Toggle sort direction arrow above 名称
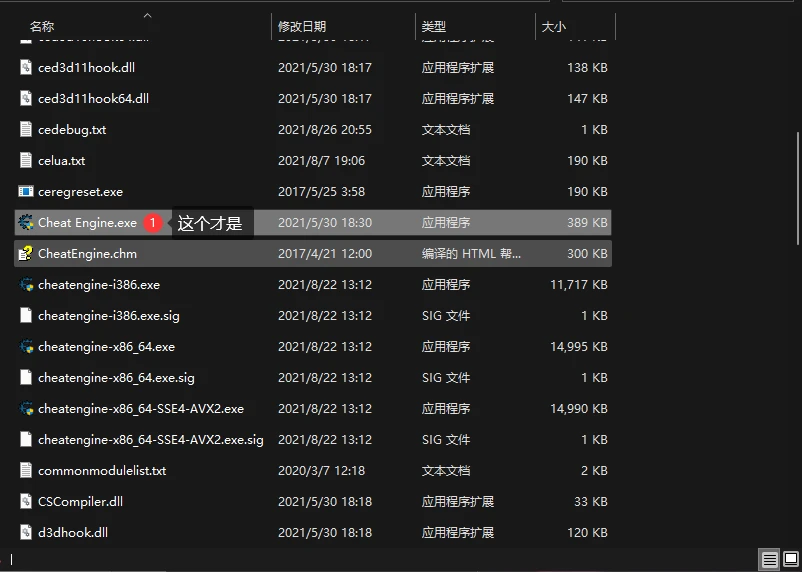This screenshot has width=802, height=572. click(147, 15)
